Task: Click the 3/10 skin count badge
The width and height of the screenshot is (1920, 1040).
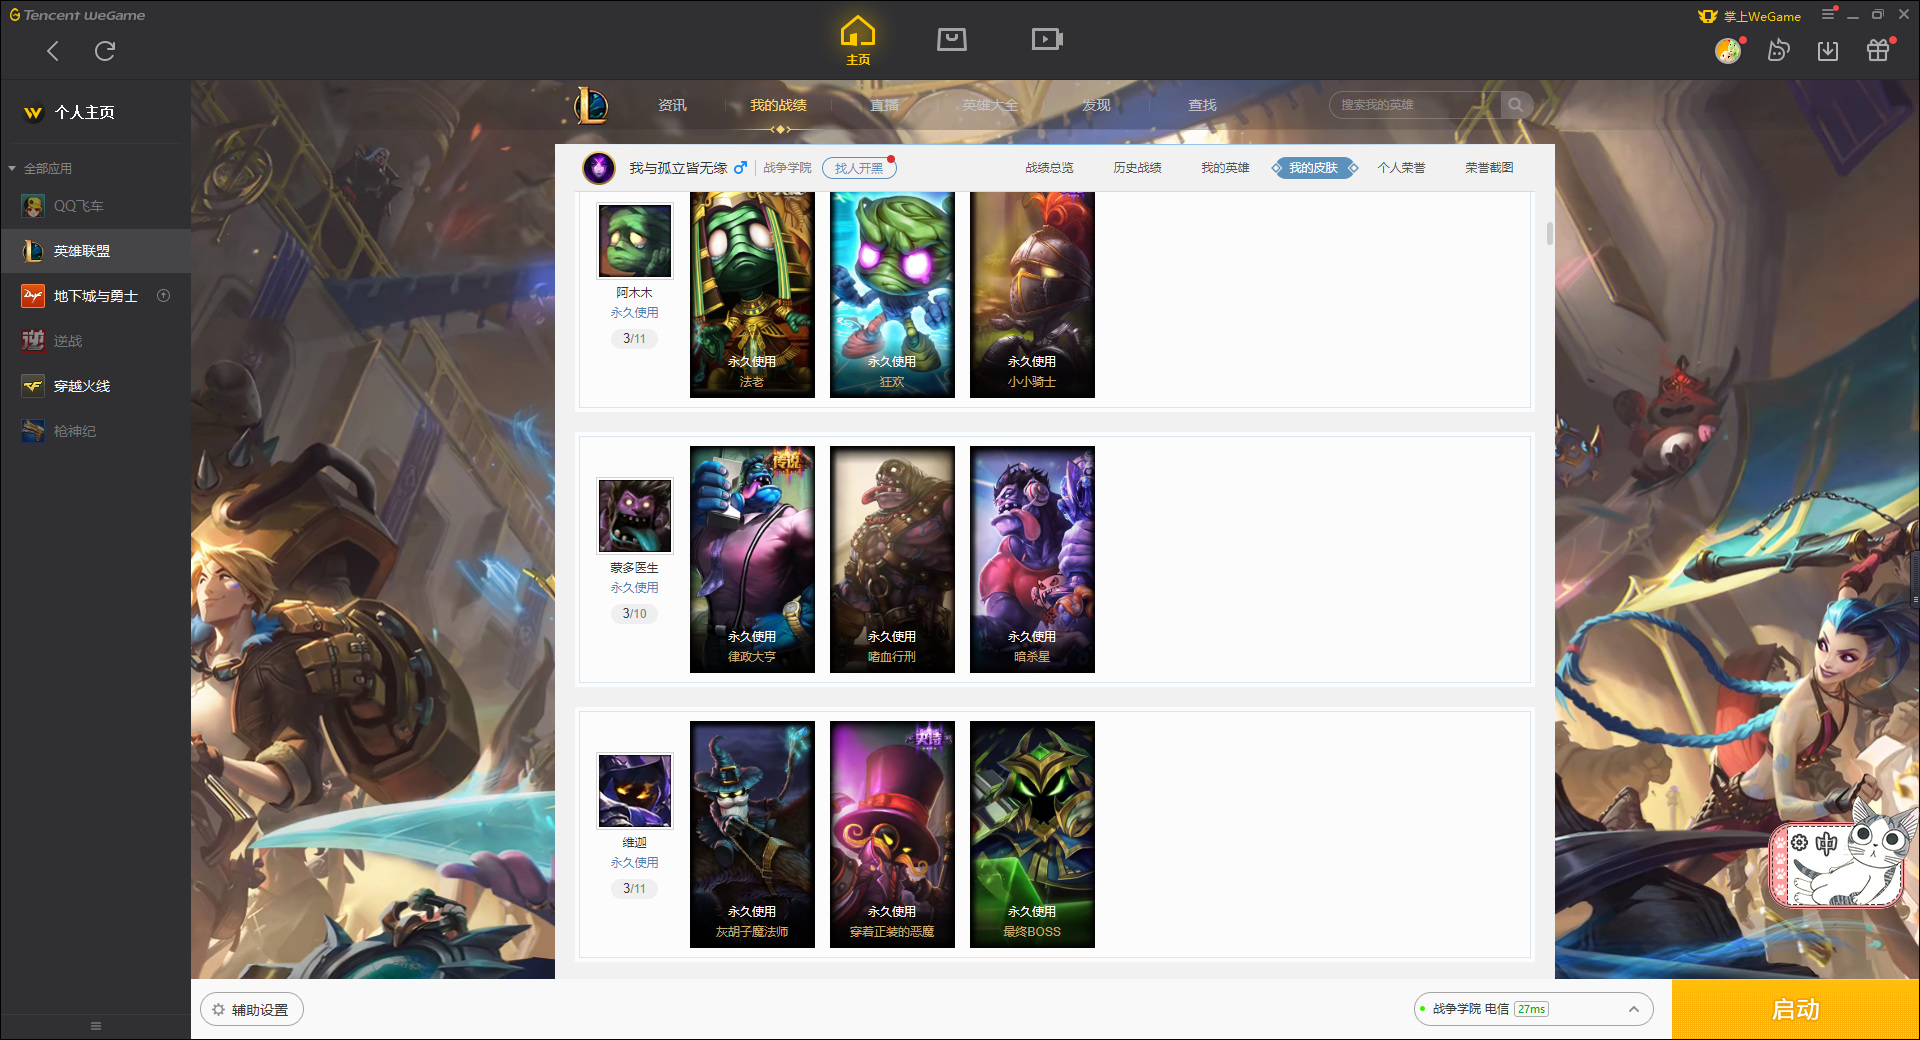Action: coord(634,613)
